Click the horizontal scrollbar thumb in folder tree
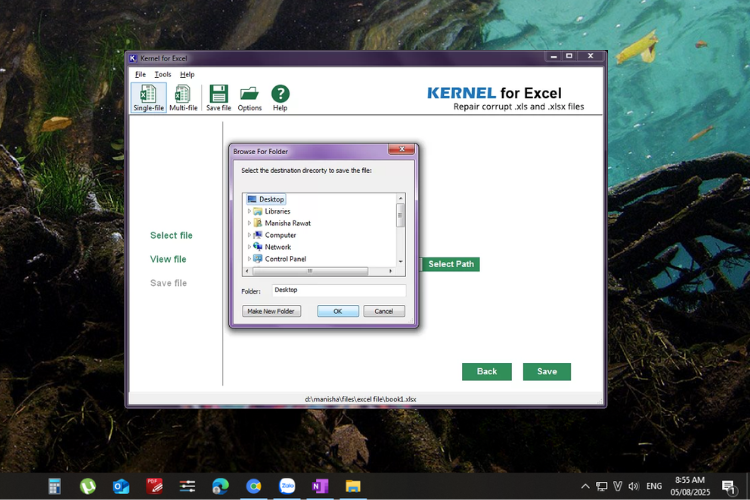 310,271
